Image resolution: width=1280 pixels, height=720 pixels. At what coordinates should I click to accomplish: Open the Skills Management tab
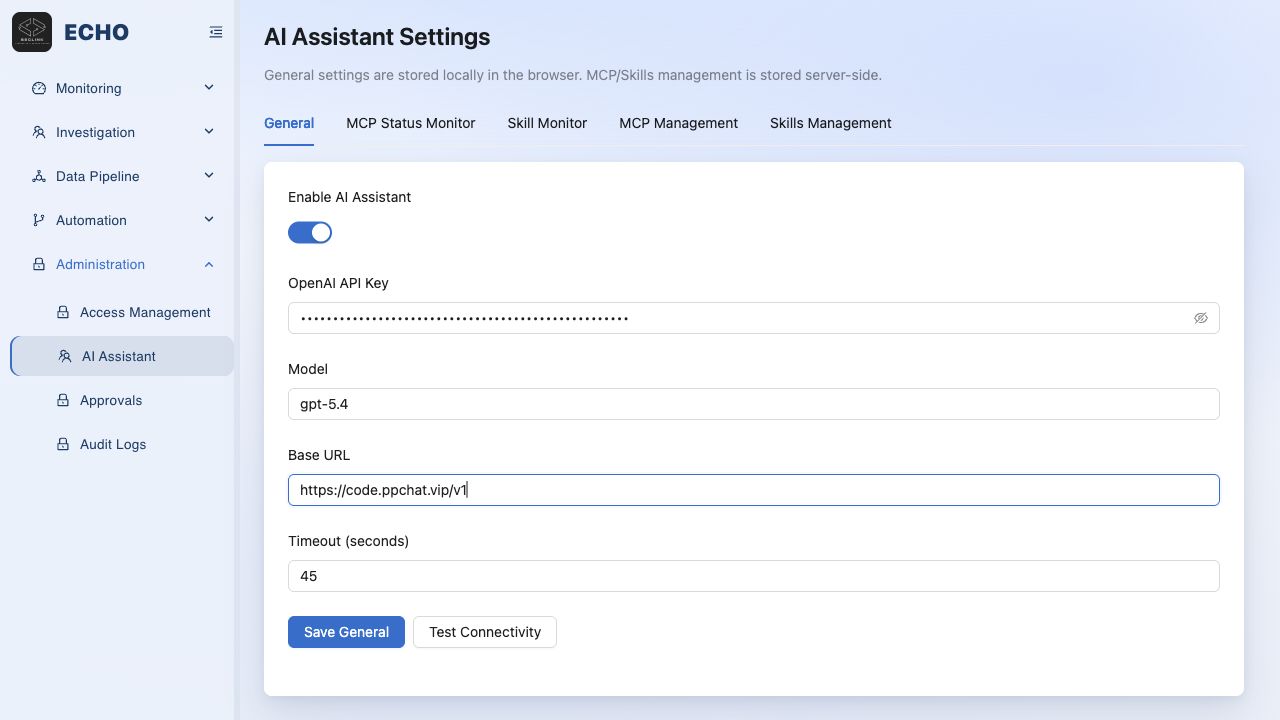click(x=831, y=123)
